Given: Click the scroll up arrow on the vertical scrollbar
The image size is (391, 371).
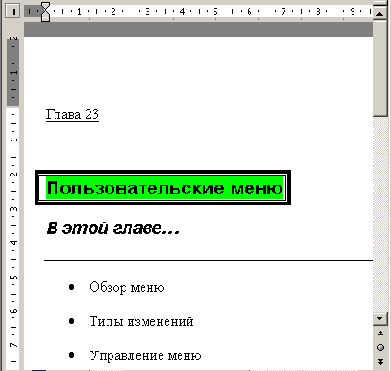Looking at the screenshot, I should (x=380, y=13).
